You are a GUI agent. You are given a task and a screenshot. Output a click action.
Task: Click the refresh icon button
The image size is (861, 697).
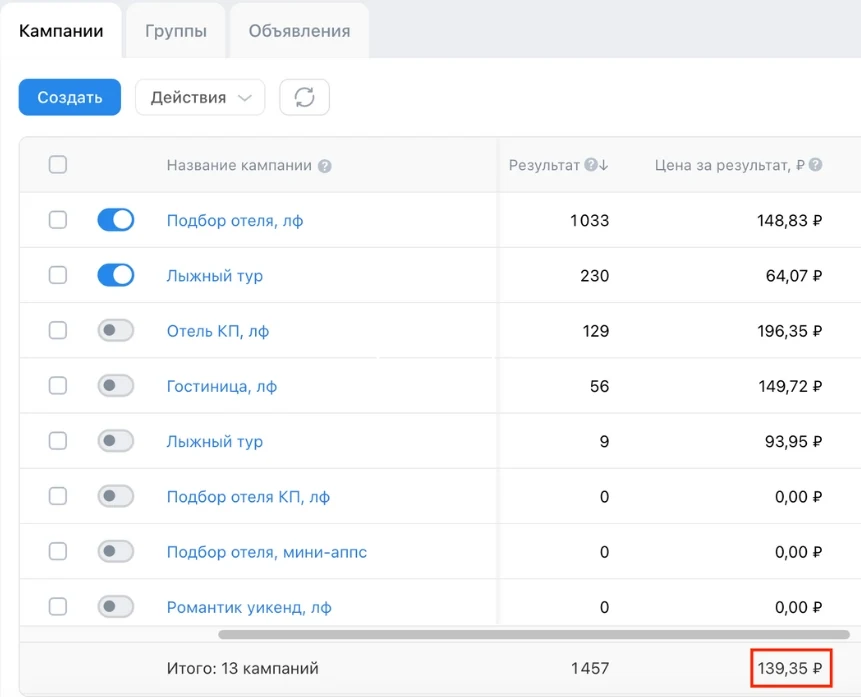click(304, 97)
